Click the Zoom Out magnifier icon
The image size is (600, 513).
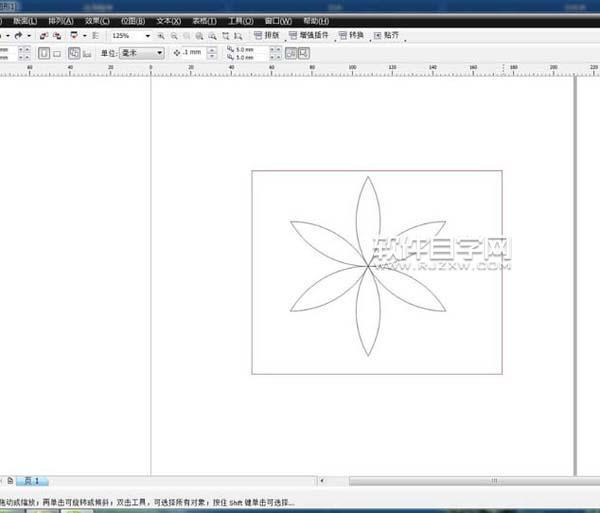coord(175,35)
